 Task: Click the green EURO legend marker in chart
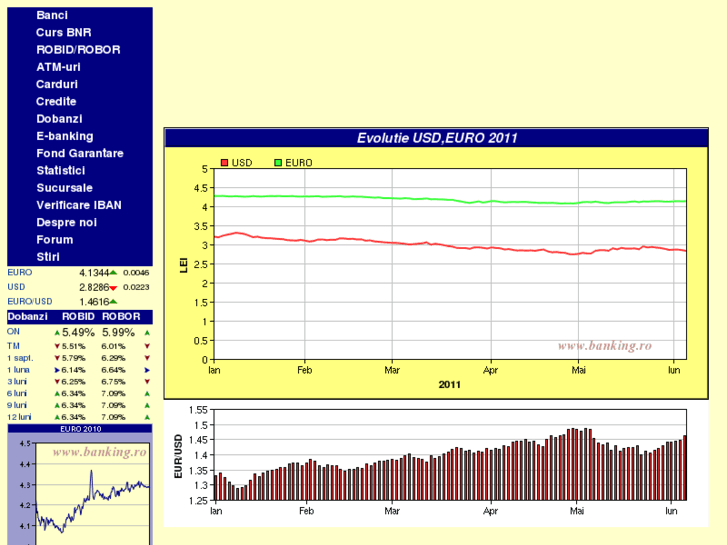click(x=279, y=163)
